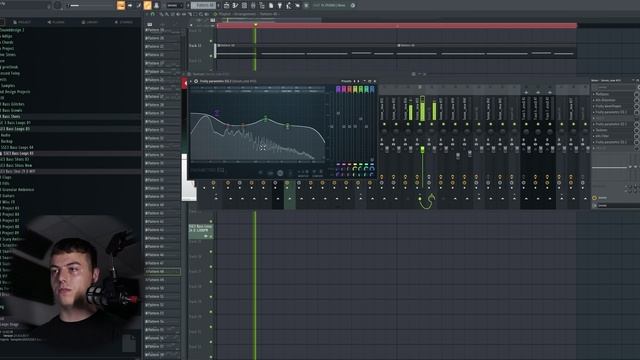This screenshot has height=360, width=640.
Task: Open the Backup folder in browser
Action: tap(6, 141)
